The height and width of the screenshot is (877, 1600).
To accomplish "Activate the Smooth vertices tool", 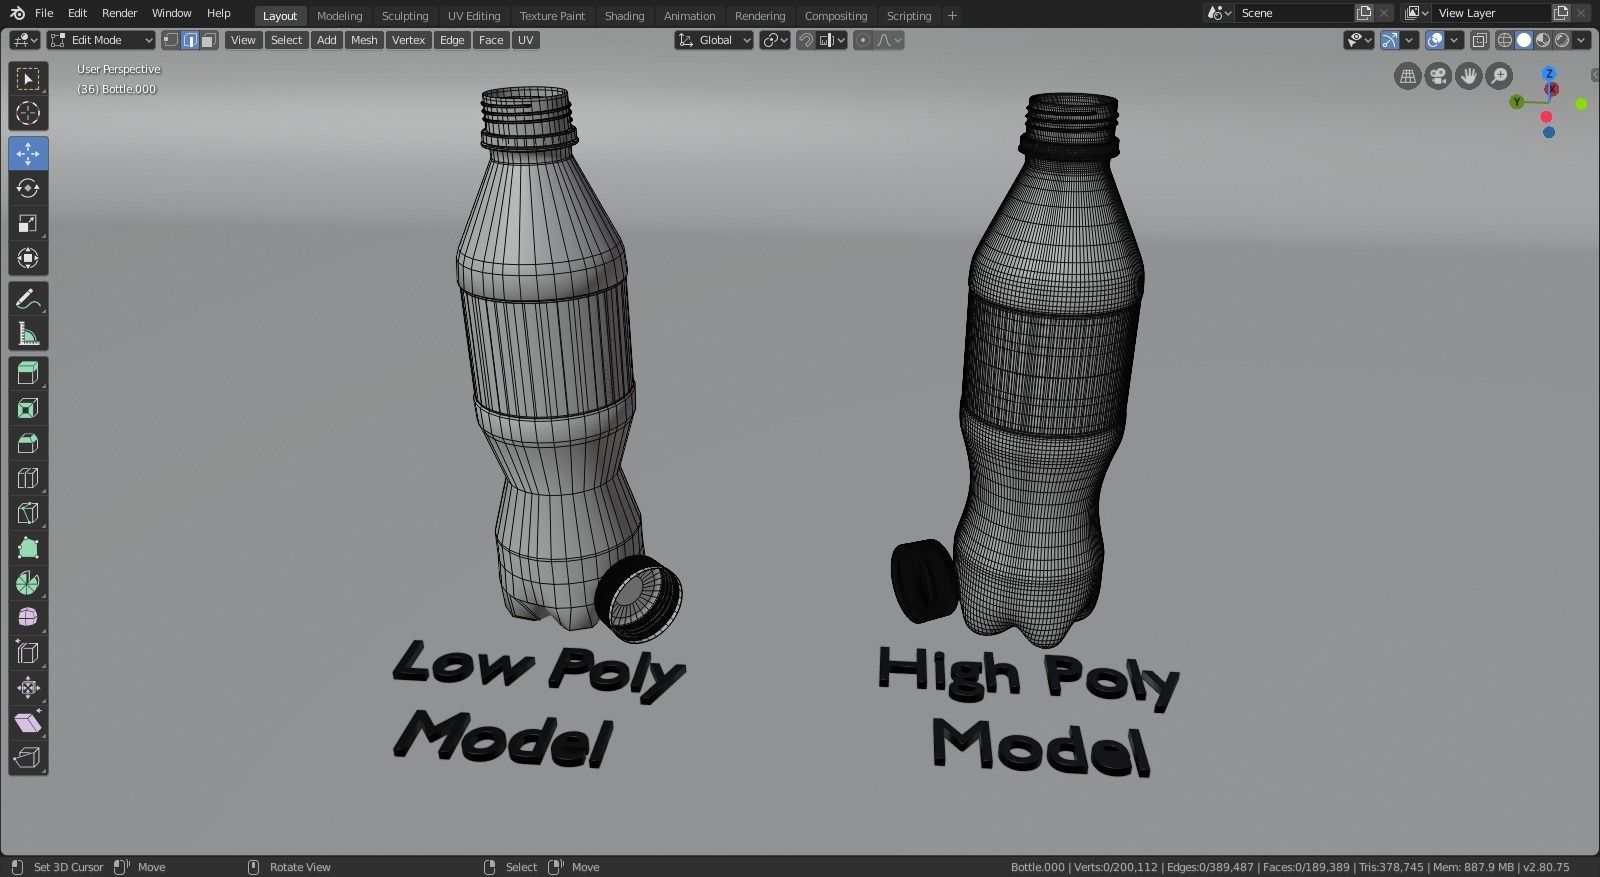I will pyautogui.click(x=28, y=618).
